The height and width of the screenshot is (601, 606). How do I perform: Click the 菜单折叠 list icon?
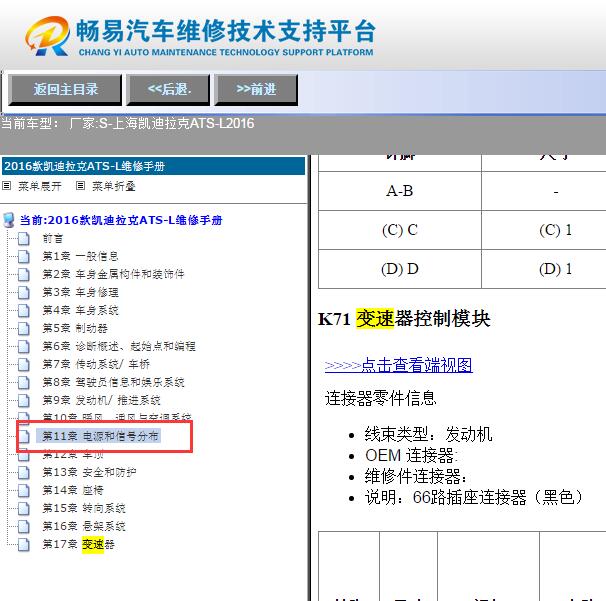80,186
